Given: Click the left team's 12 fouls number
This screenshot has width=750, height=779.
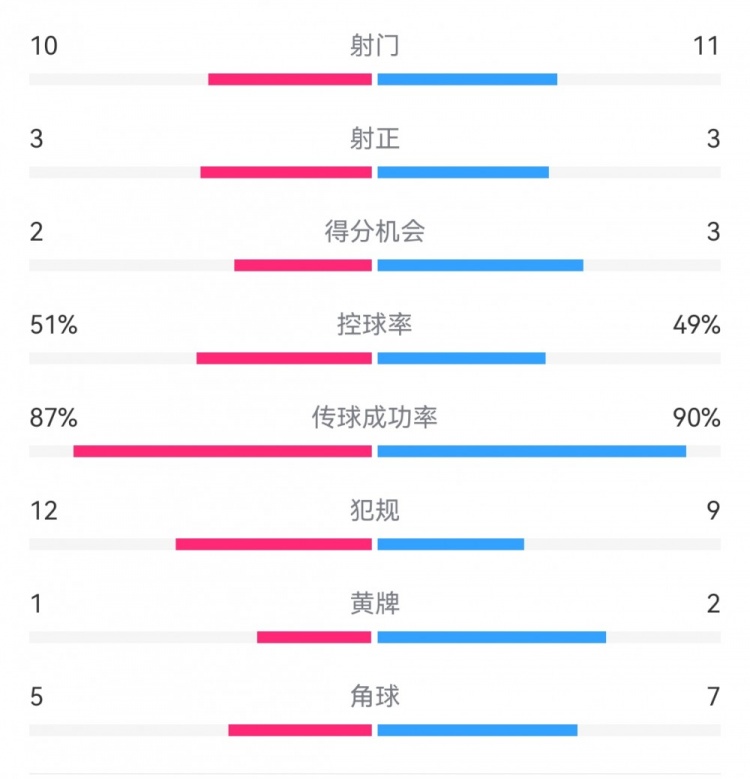Looking at the screenshot, I should pyautogui.click(x=43, y=511).
